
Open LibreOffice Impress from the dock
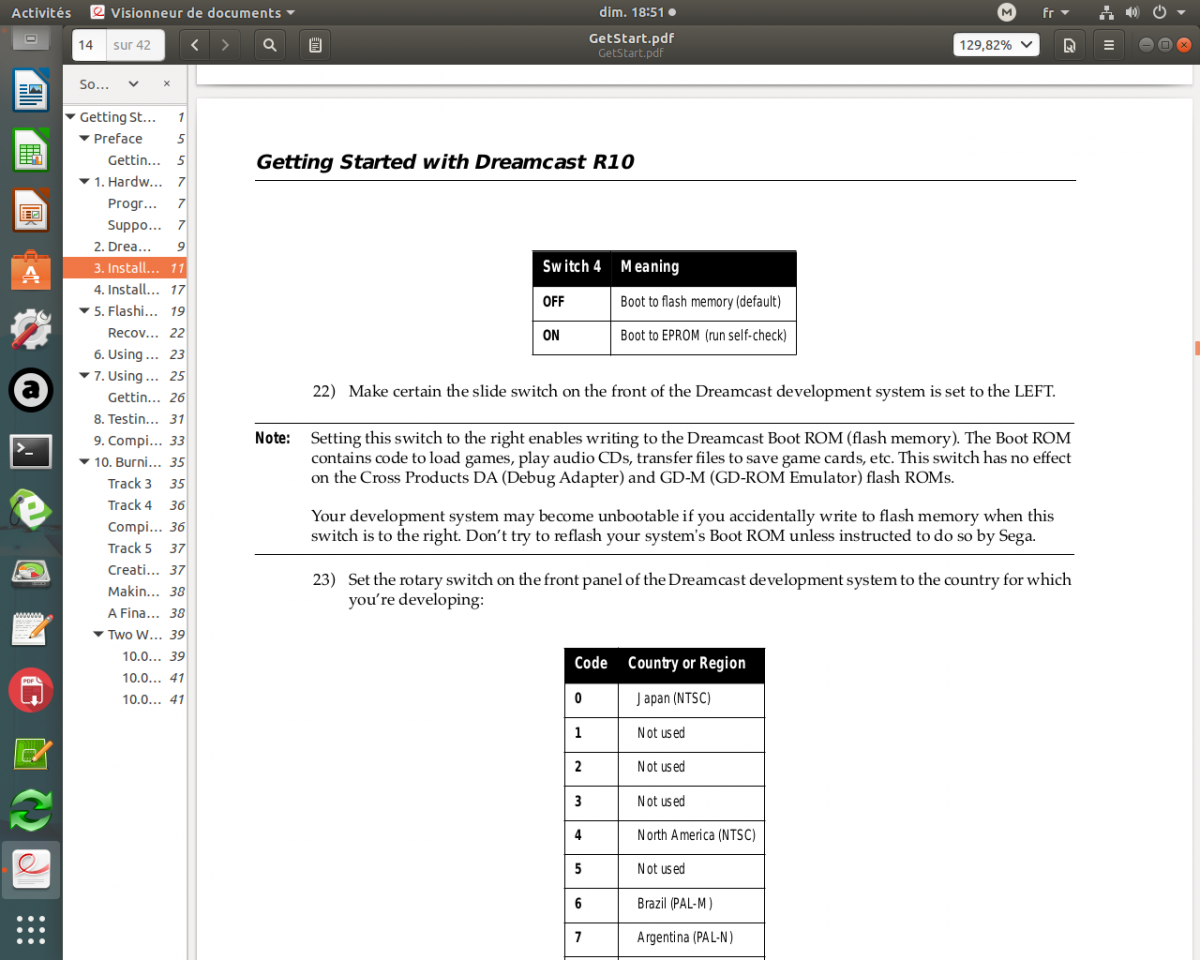31,211
